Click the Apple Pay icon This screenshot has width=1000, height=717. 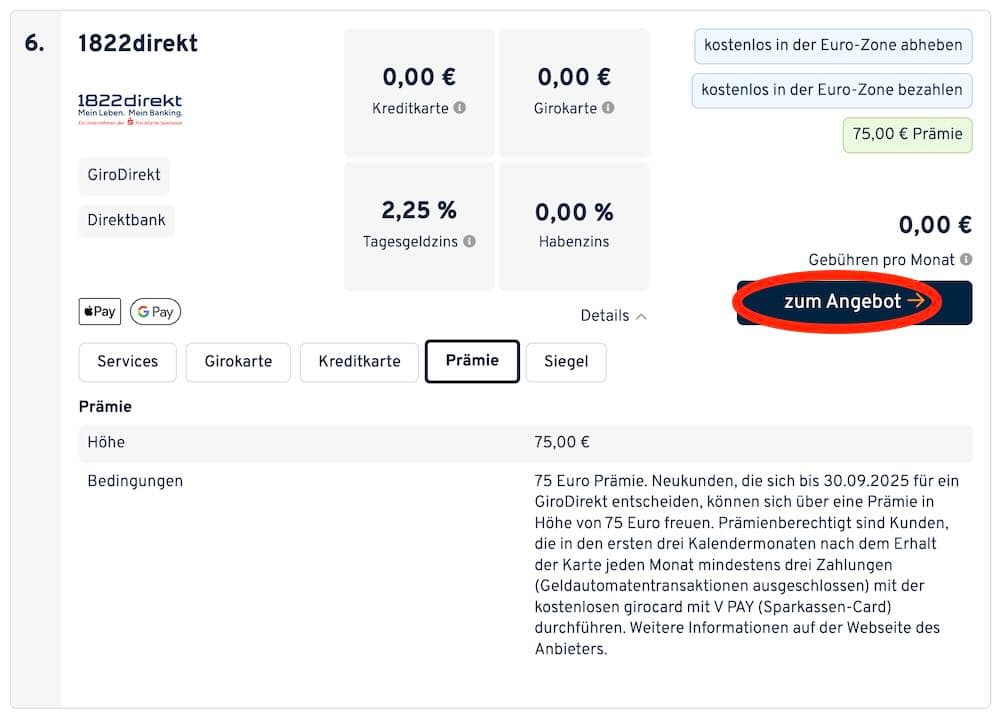click(x=99, y=311)
